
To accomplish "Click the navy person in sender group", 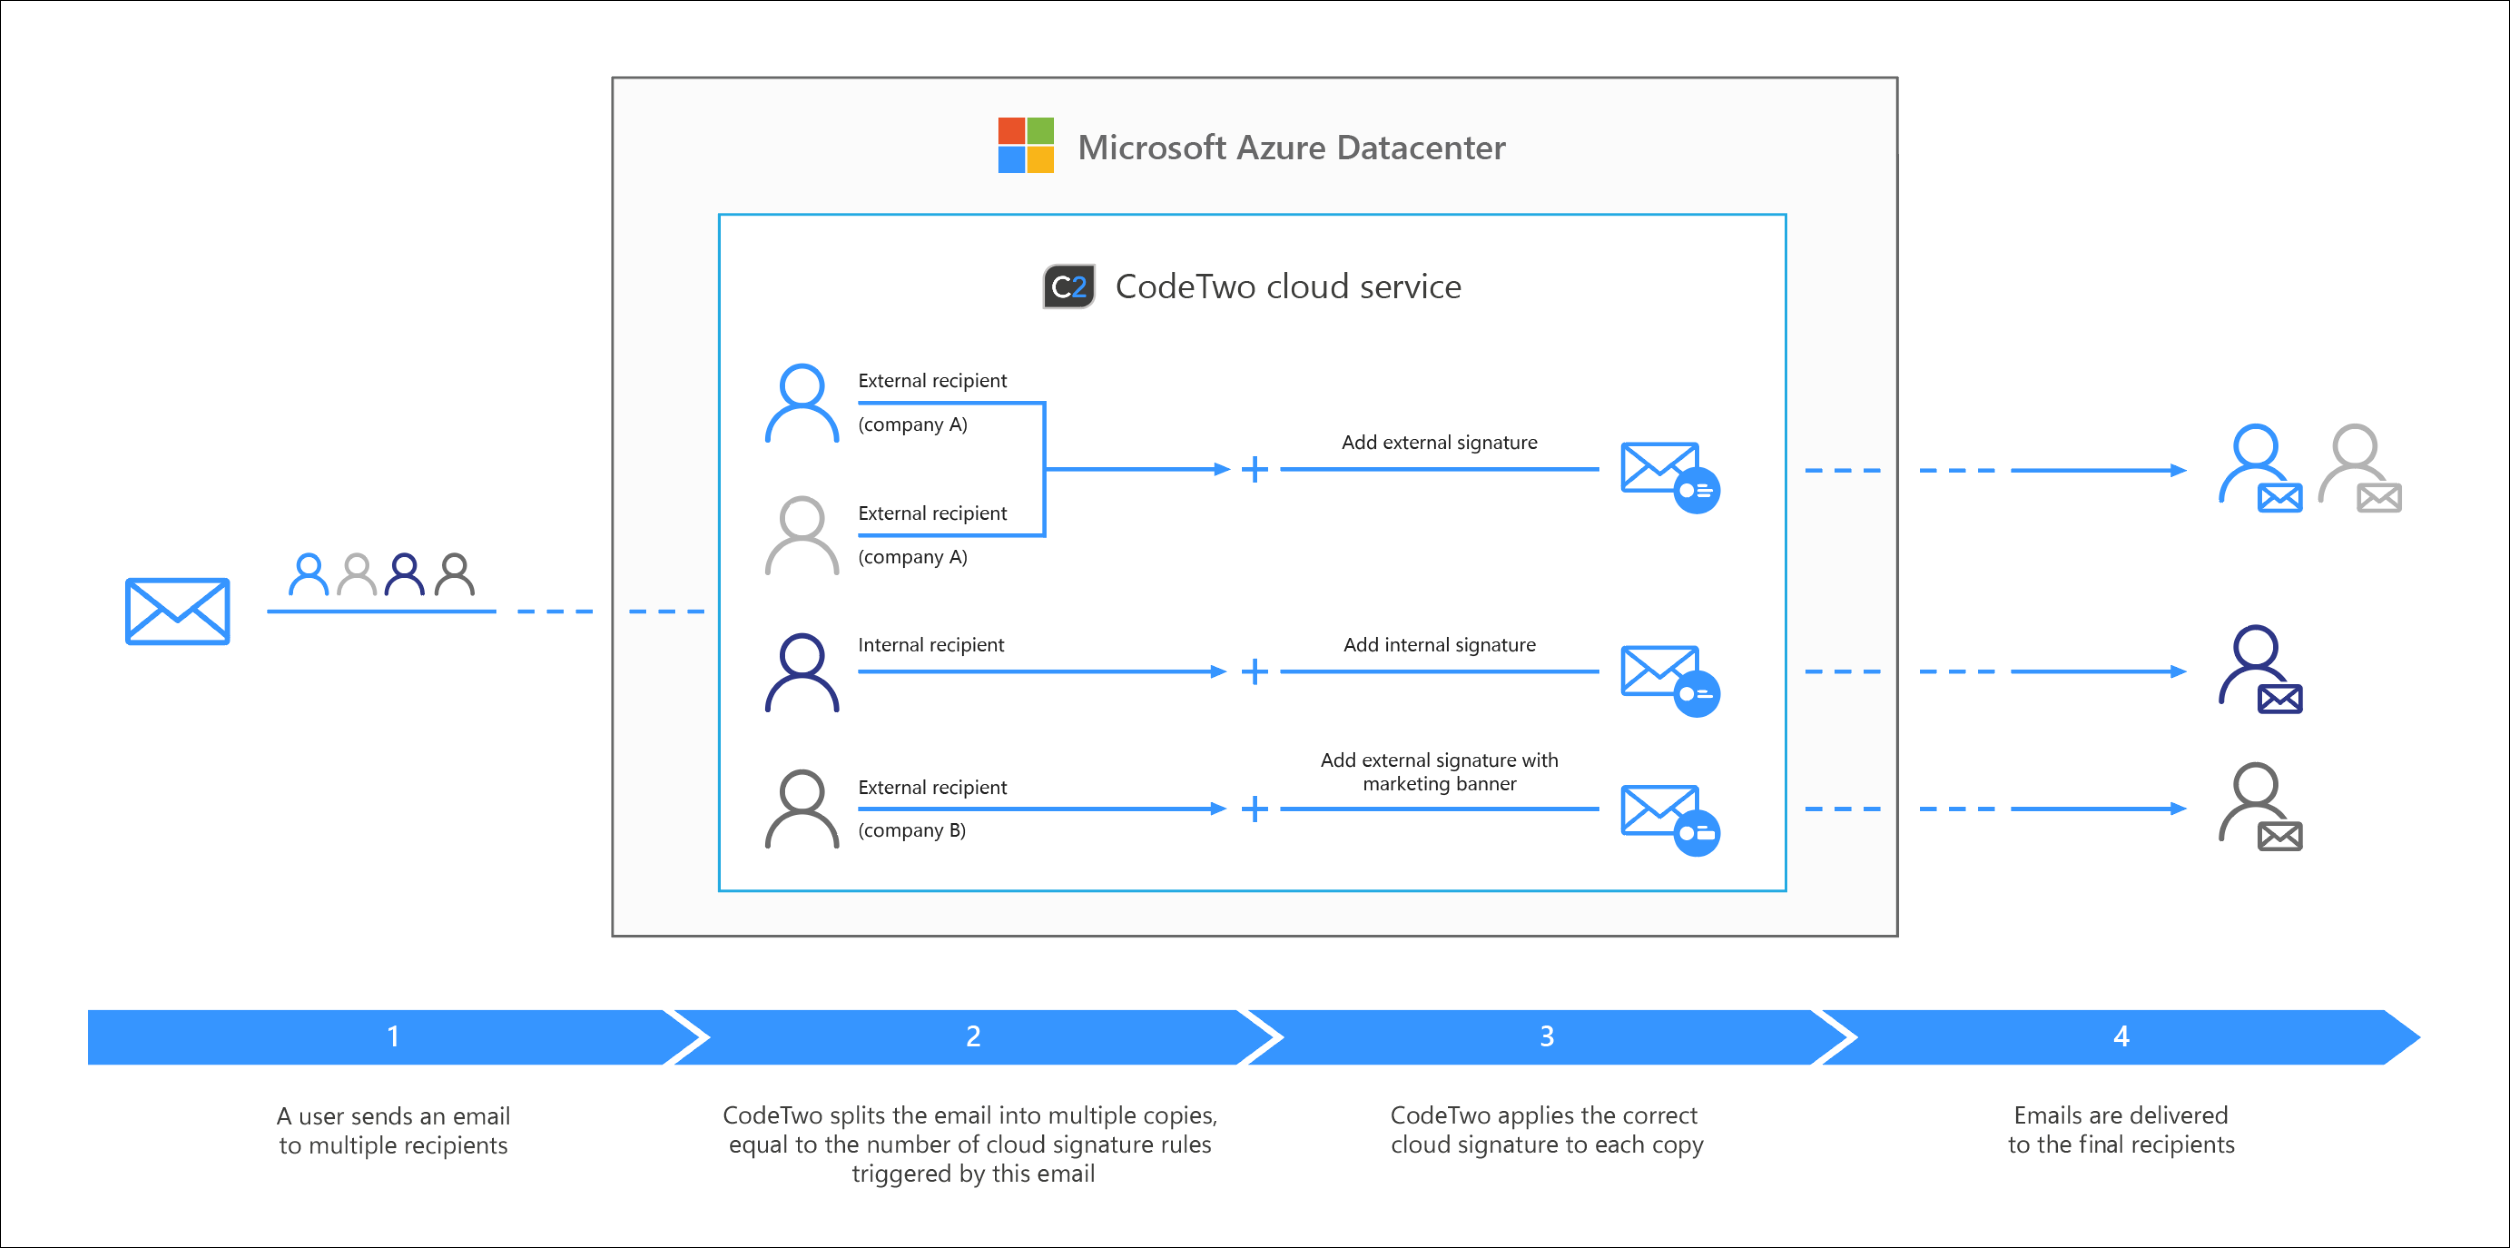I will pyautogui.click(x=405, y=575).
